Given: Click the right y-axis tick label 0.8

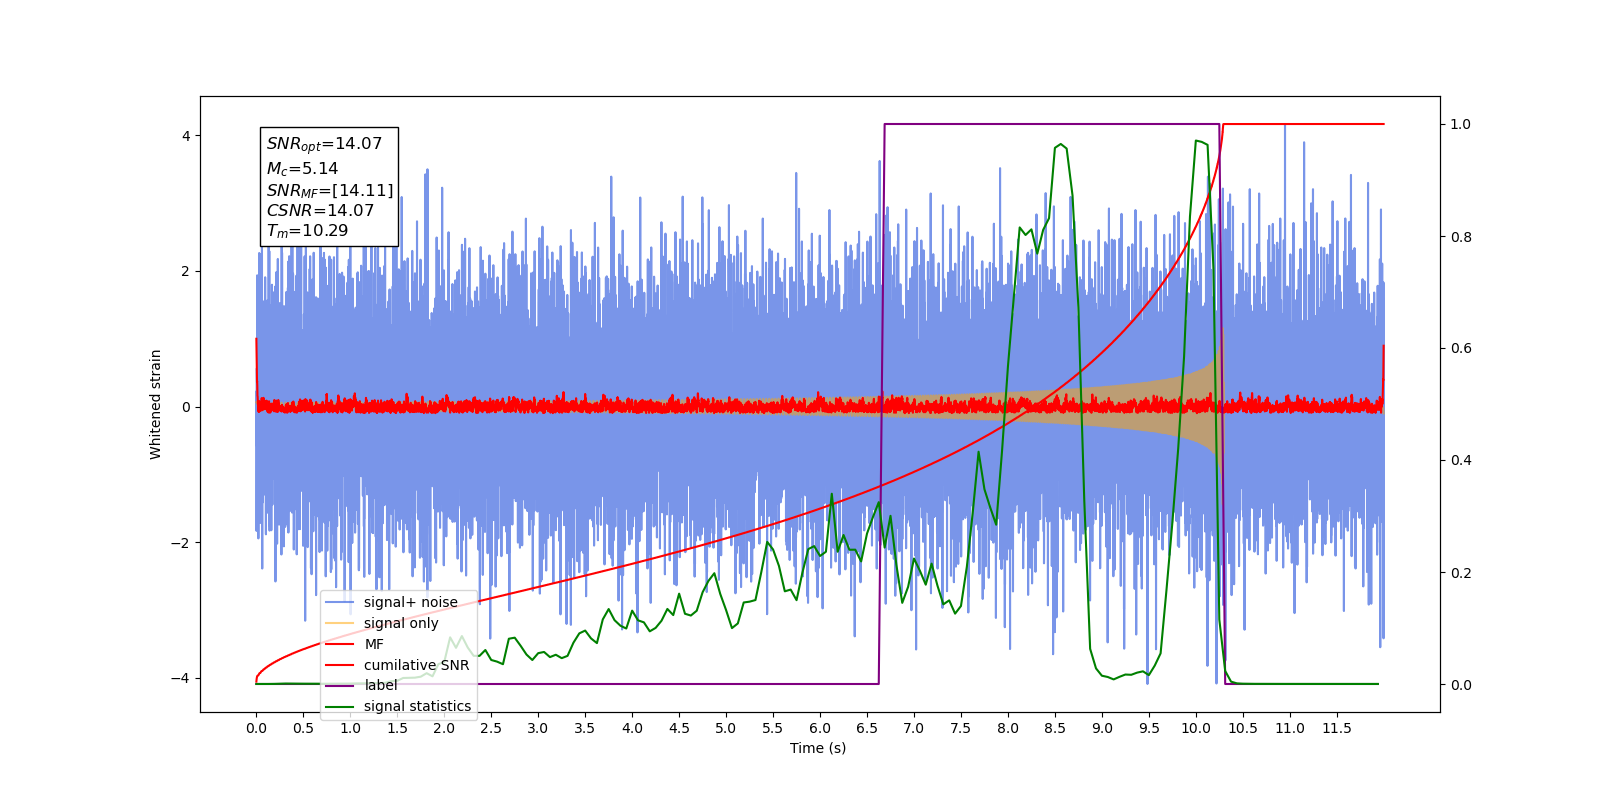Looking at the screenshot, I should (1461, 237).
